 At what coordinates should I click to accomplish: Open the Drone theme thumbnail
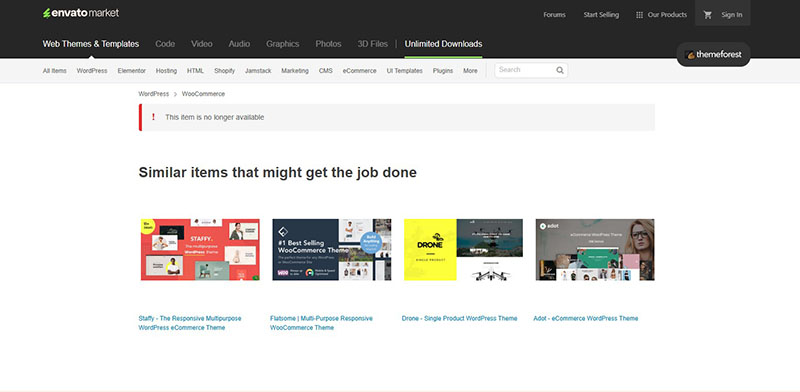(463, 250)
